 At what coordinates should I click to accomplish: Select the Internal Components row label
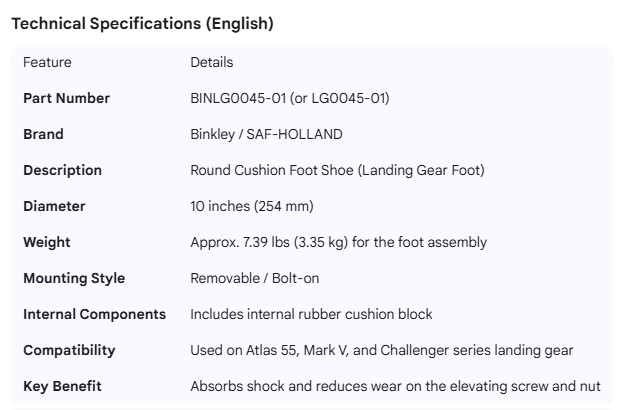(95, 314)
